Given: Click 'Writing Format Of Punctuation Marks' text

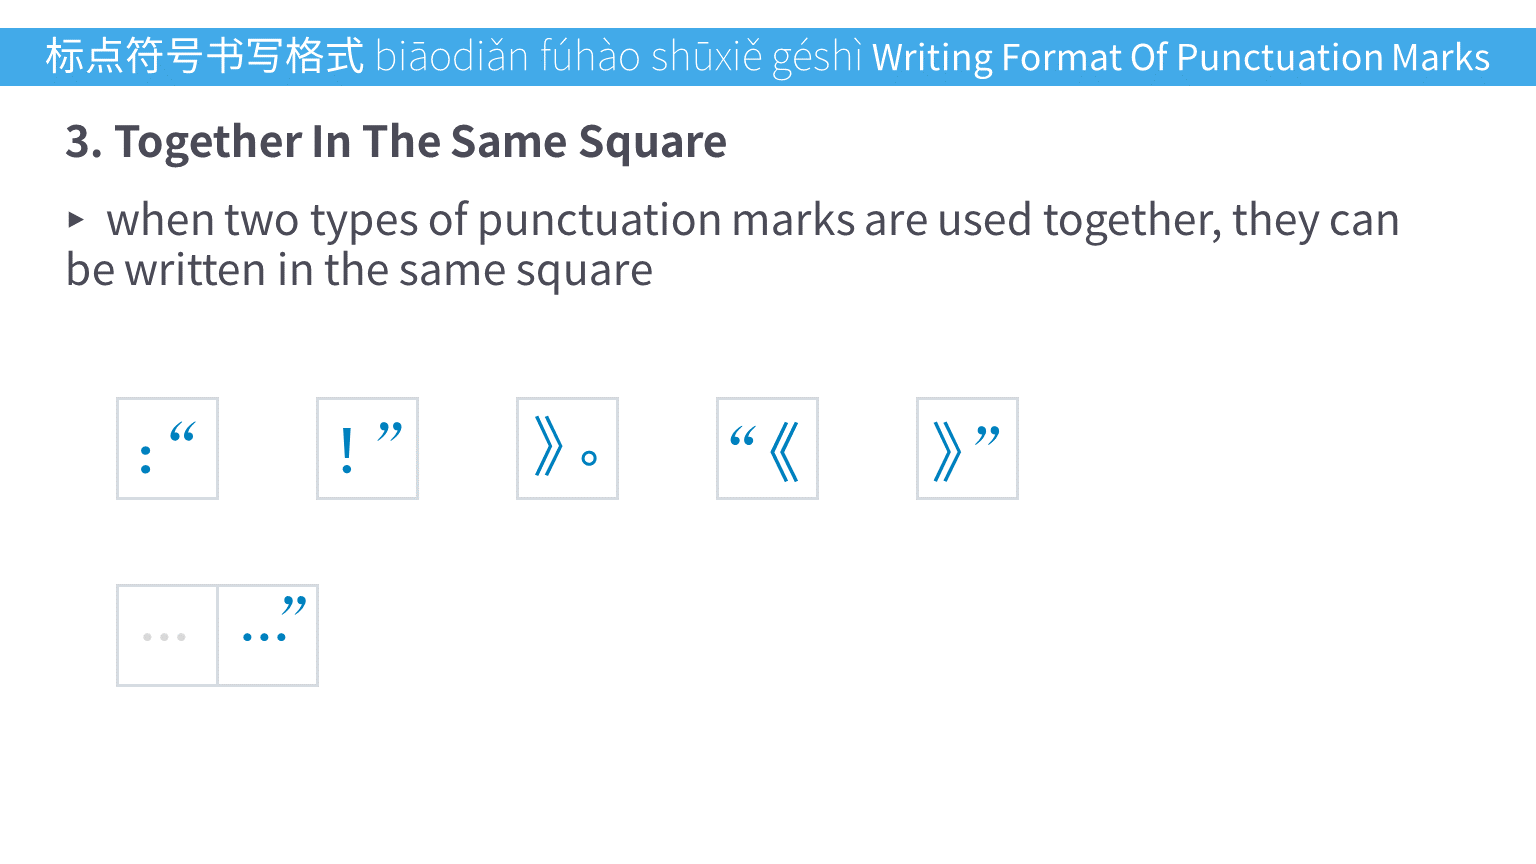Looking at the screenshot, I should [x=1181, y=57].
